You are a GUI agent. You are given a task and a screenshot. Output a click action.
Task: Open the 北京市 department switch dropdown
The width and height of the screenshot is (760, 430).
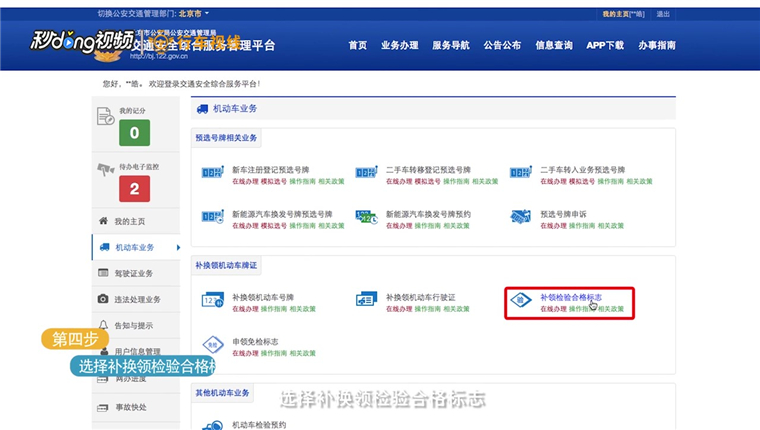(193, 14)
